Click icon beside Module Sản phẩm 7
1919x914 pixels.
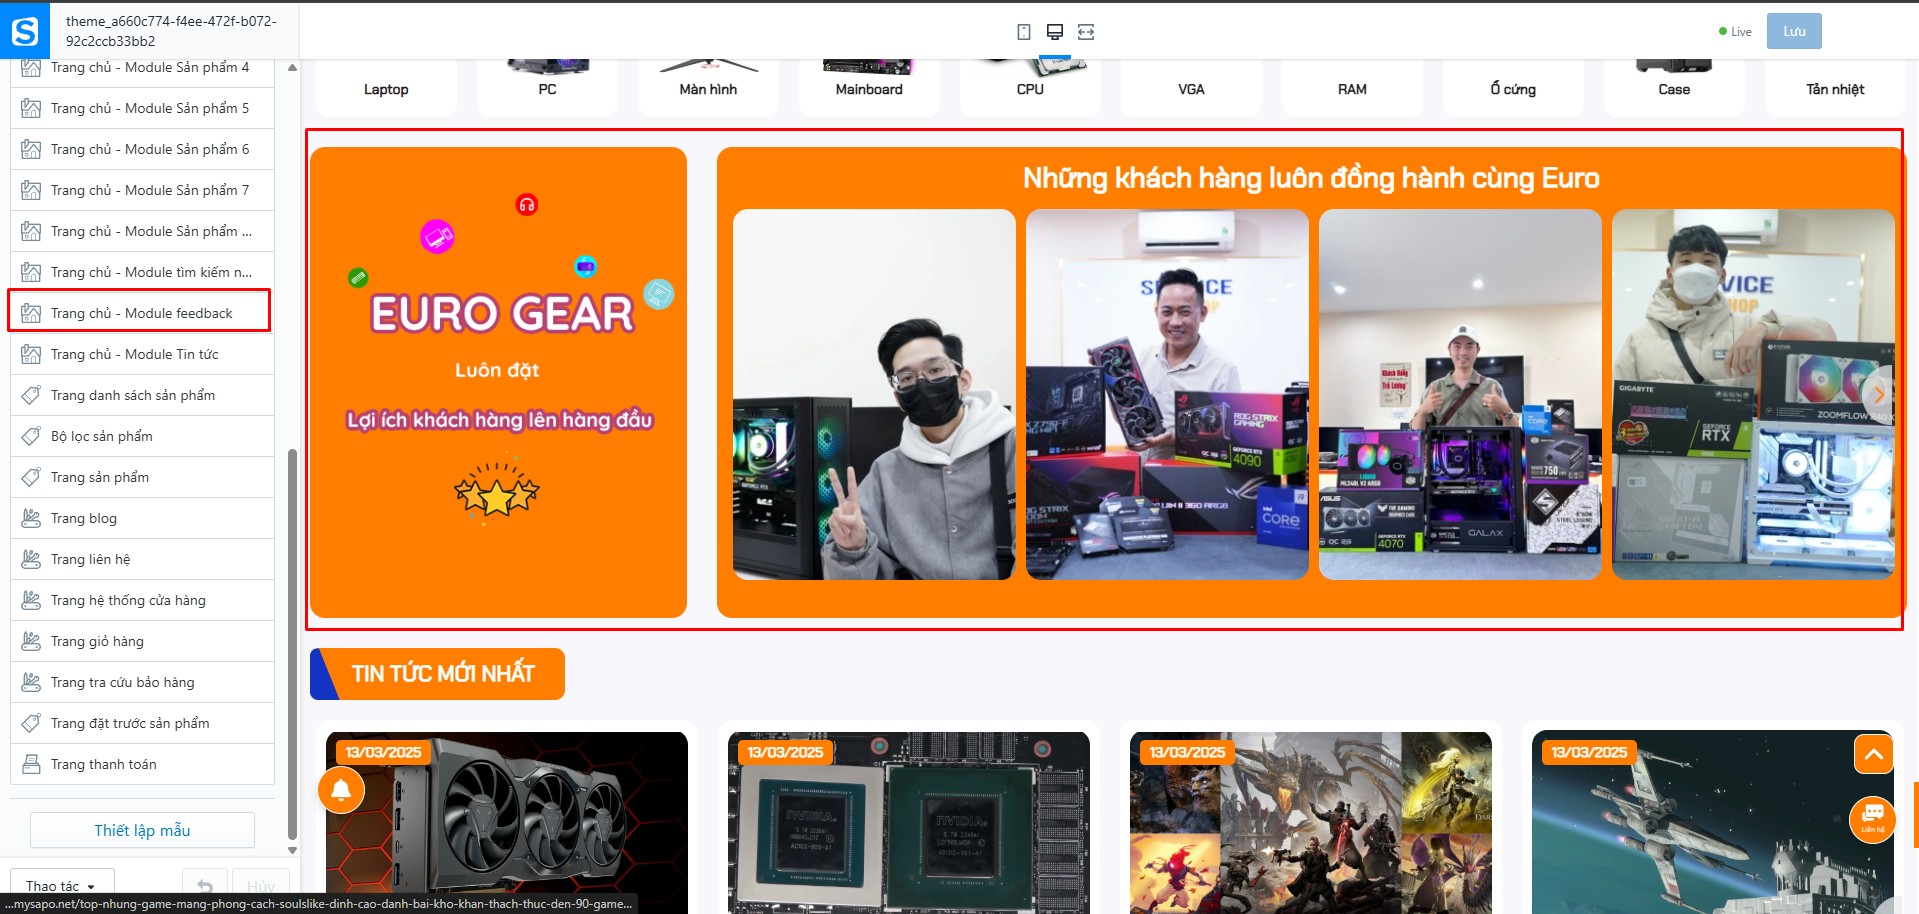[x=31, y=190]
